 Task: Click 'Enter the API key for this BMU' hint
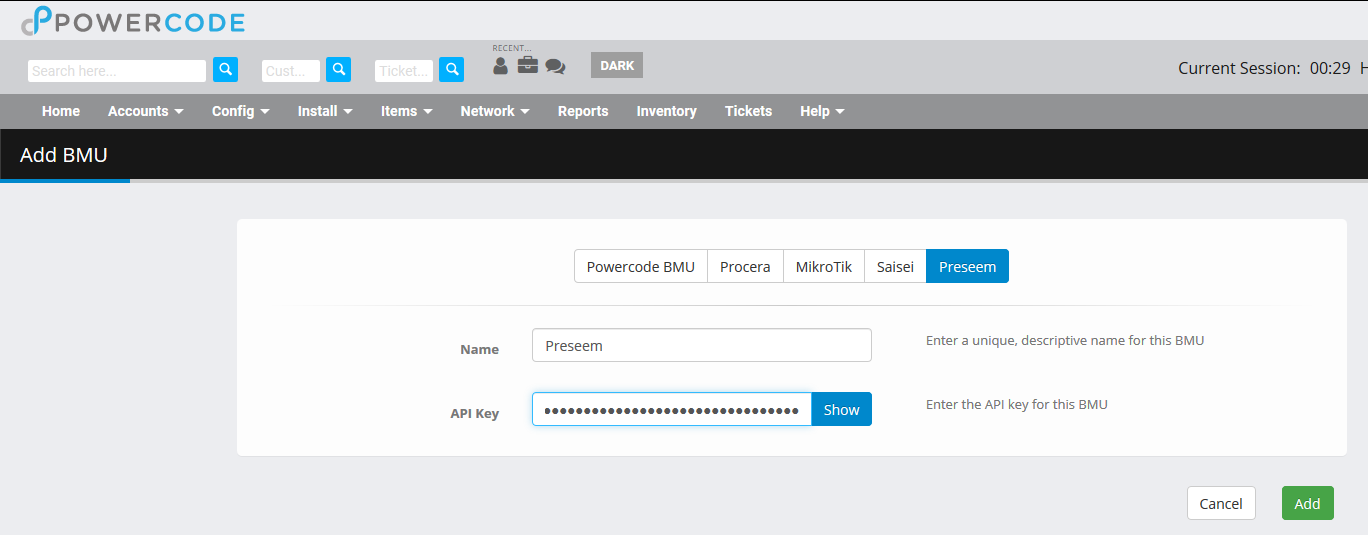point(1017,404)
